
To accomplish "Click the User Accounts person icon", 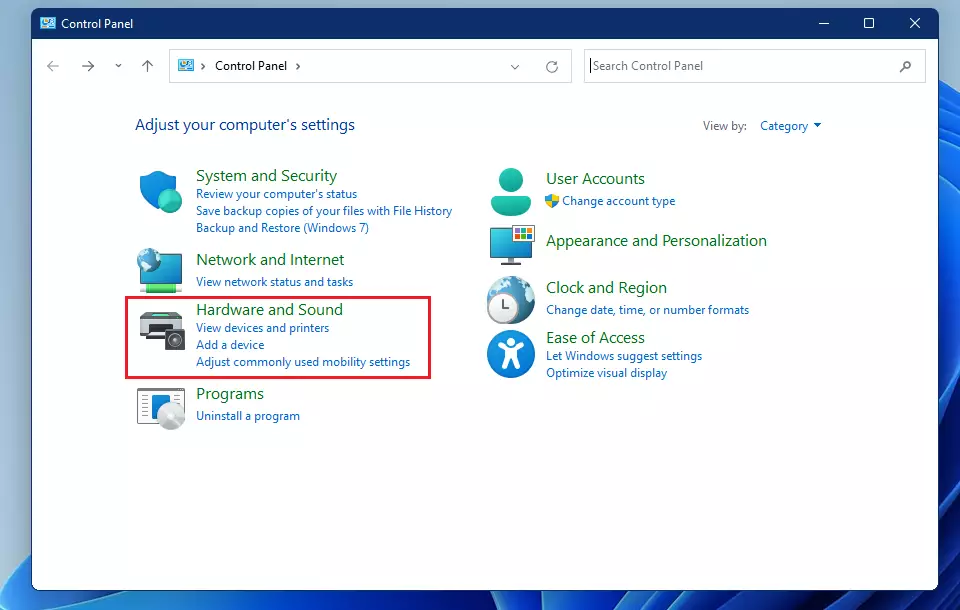I will click(511, 192).
